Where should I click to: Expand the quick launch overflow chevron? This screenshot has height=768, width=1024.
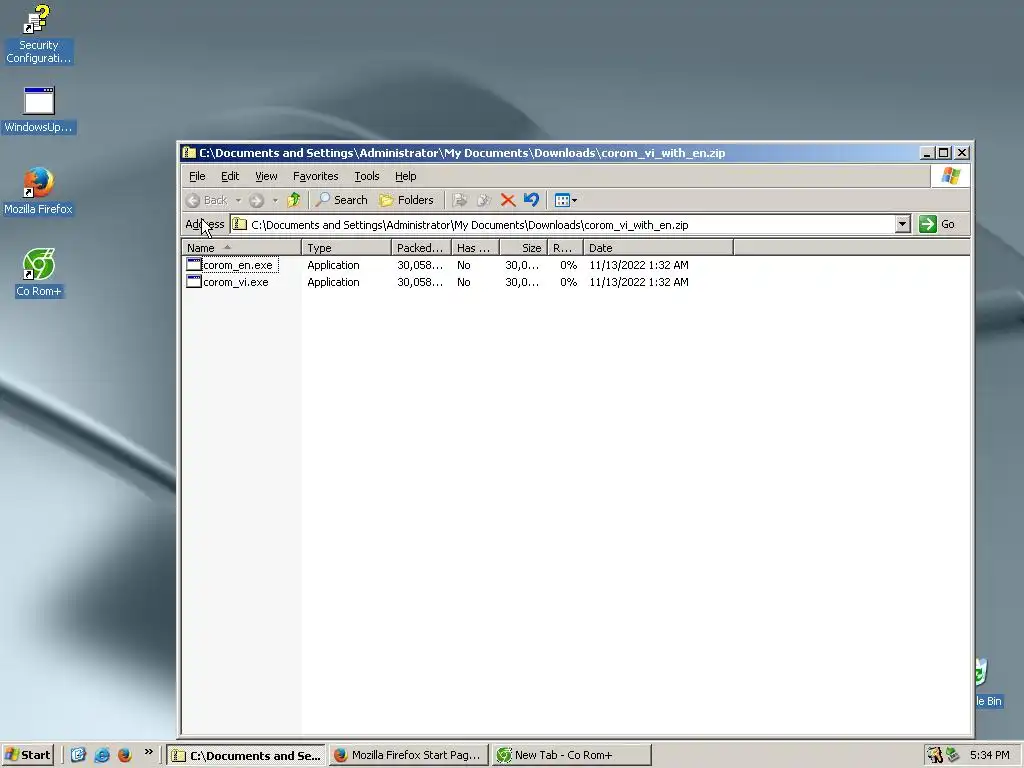point(148,752)
